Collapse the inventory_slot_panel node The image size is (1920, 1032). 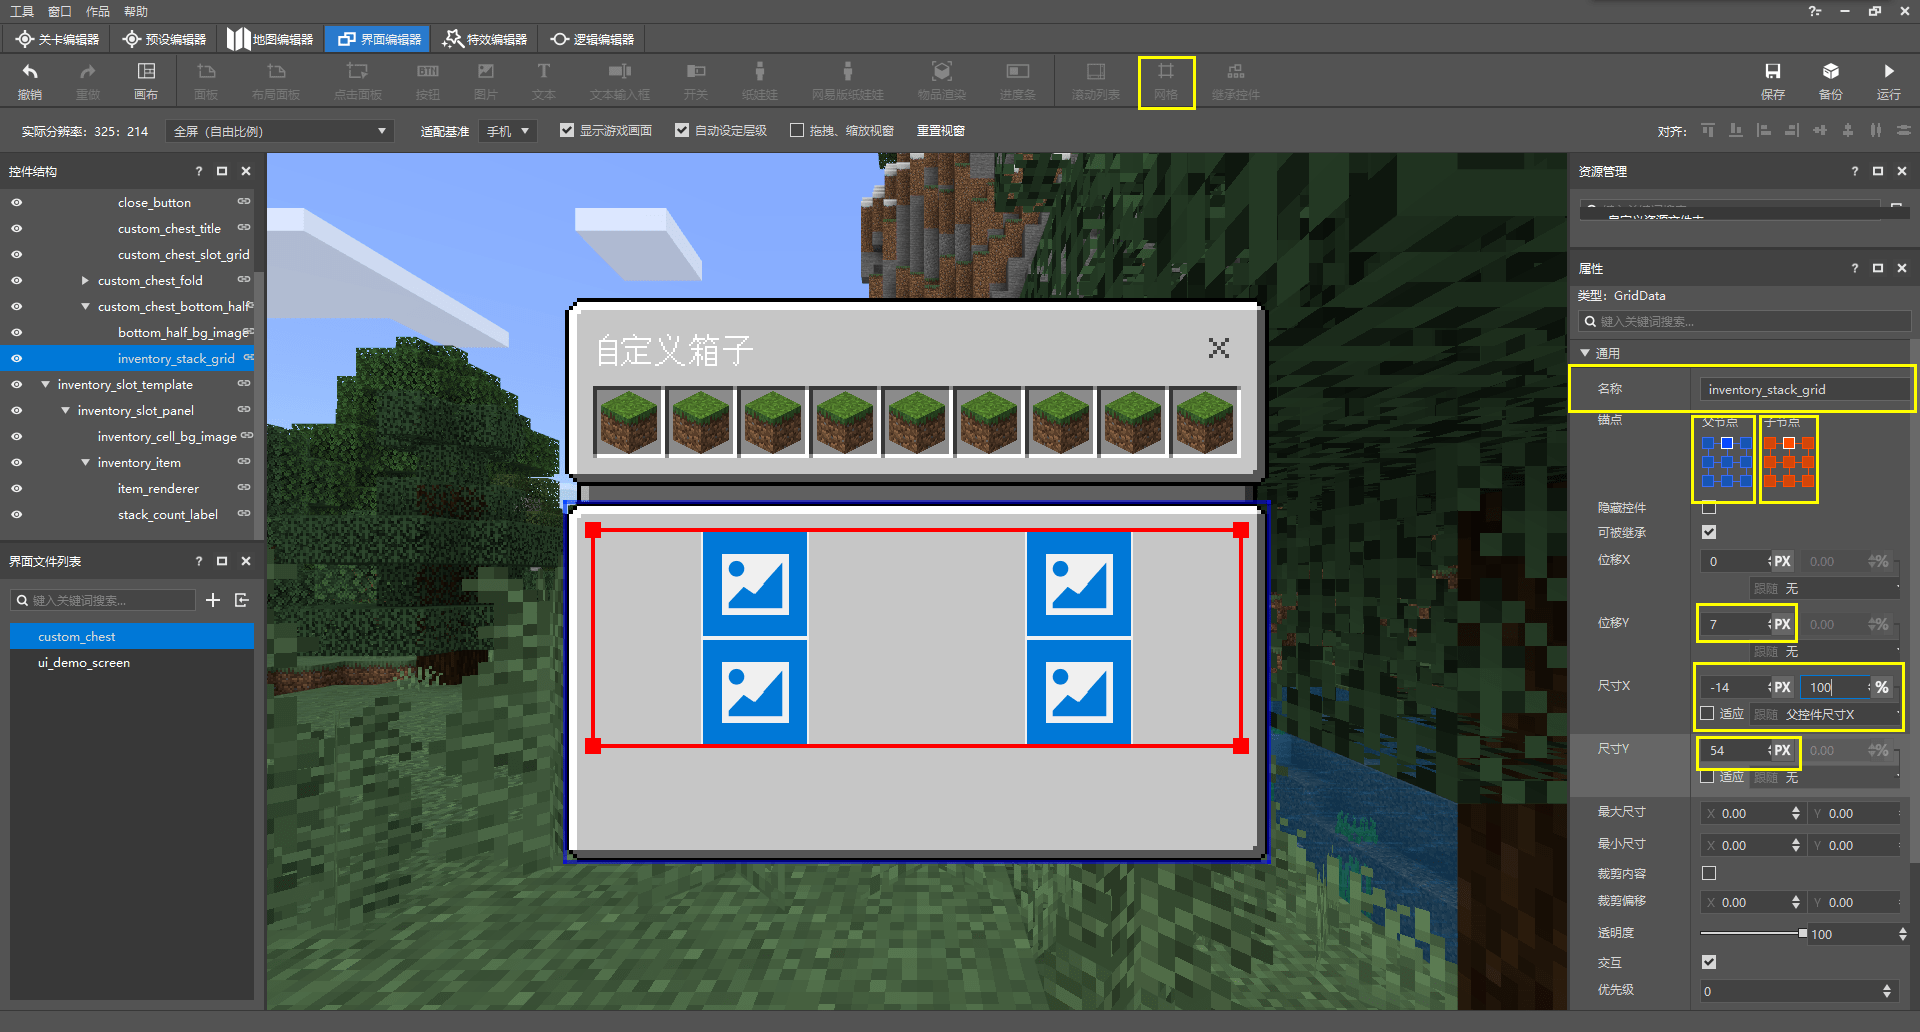65,410
